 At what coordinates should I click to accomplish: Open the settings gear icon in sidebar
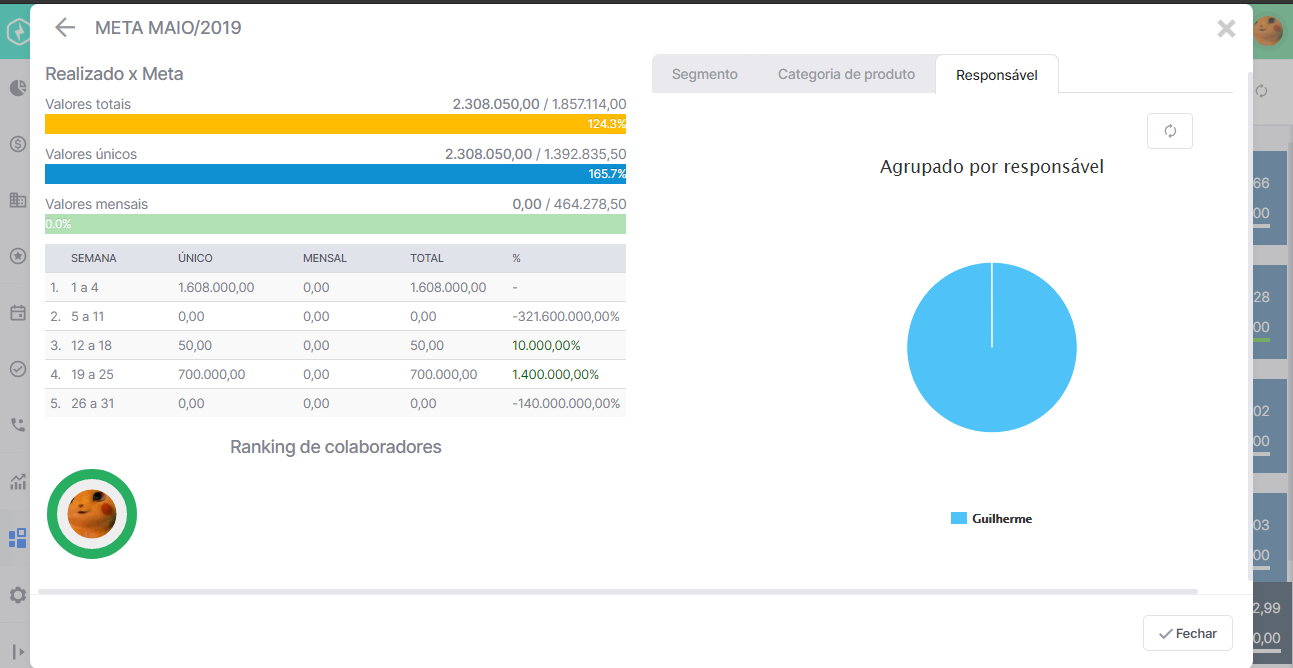pos(17,595)
